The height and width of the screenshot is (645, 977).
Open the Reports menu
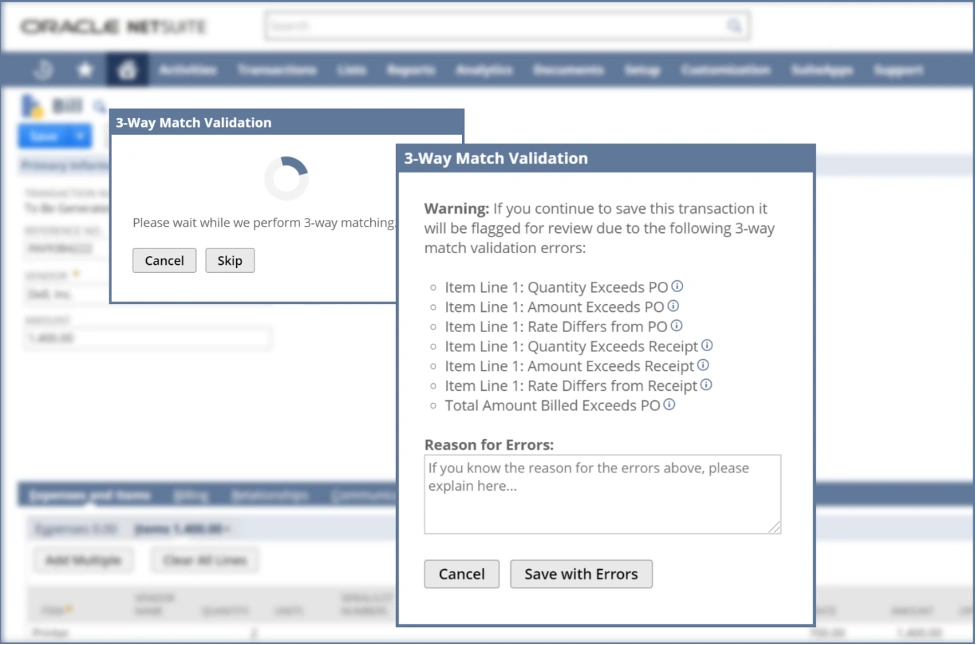(410, 70)
